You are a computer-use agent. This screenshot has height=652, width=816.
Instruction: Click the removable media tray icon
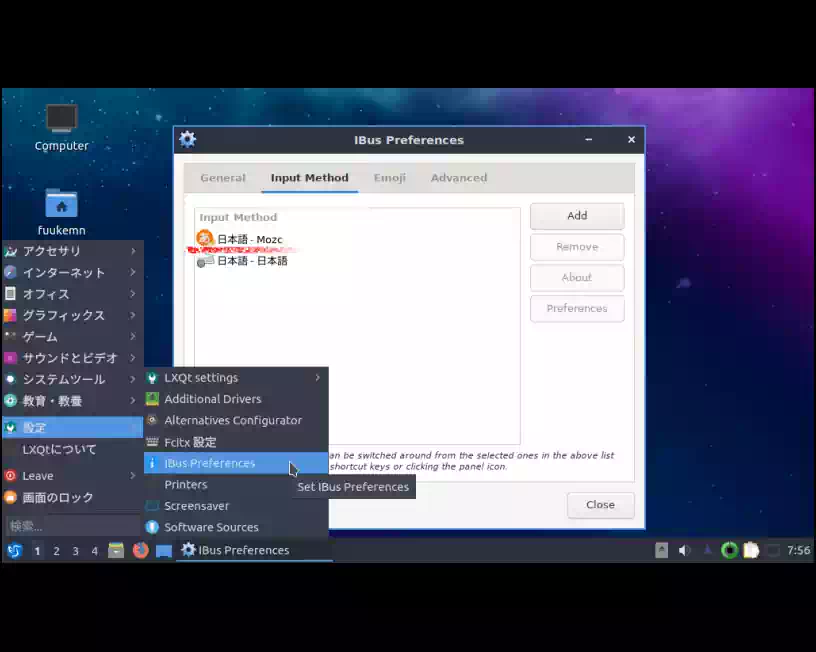661,550
